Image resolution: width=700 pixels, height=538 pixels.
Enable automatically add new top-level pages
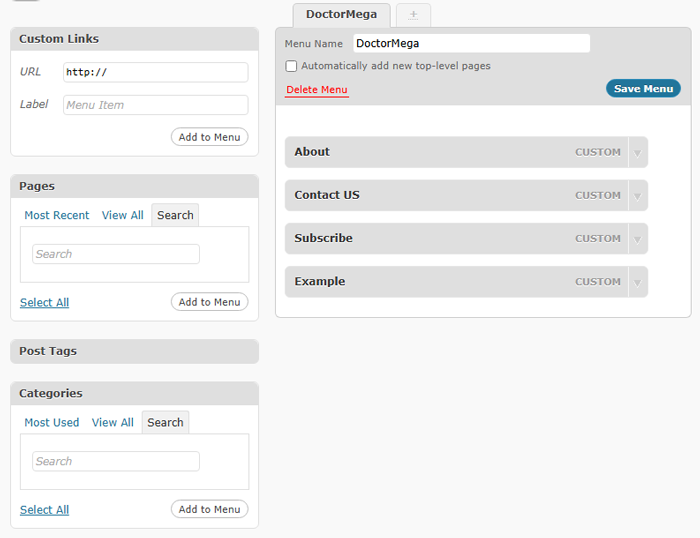(x=292, y=66)
